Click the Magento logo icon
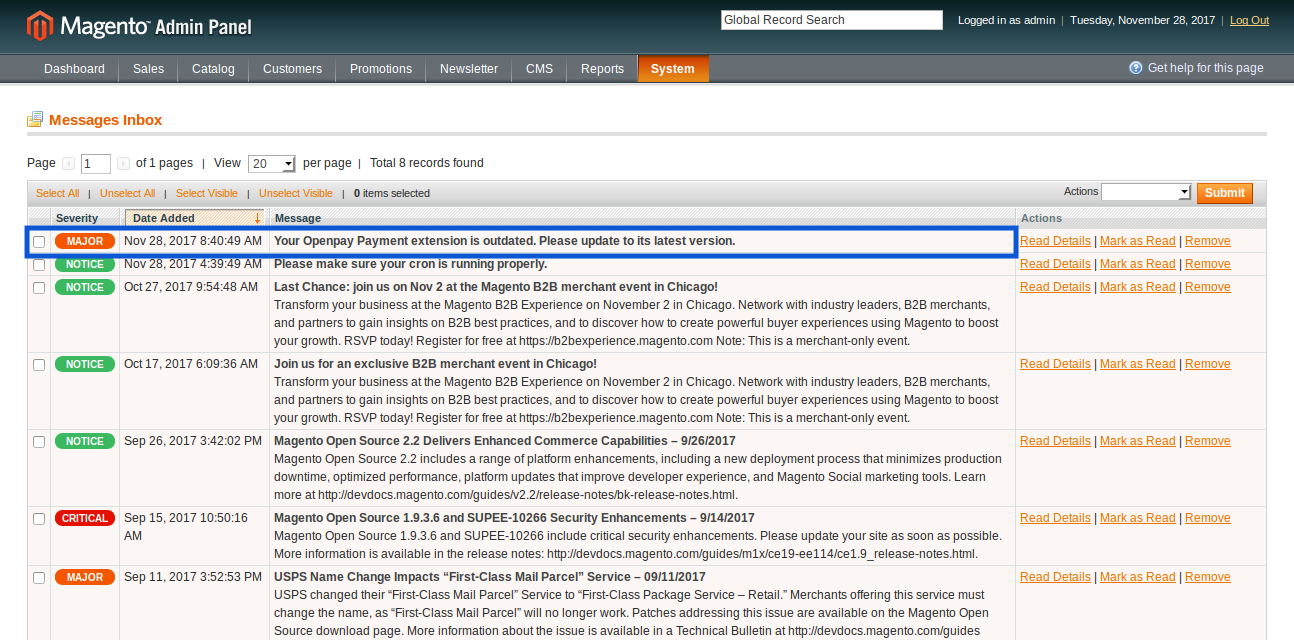Screen dimensions: 1294x640 click(40, 26)
